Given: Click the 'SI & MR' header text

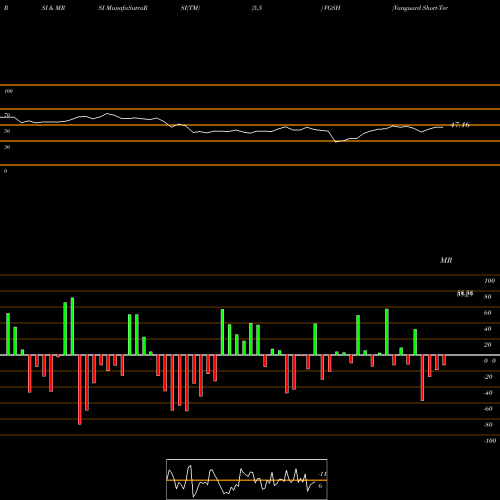Looking at the screenshot, I should coord(53,8).
